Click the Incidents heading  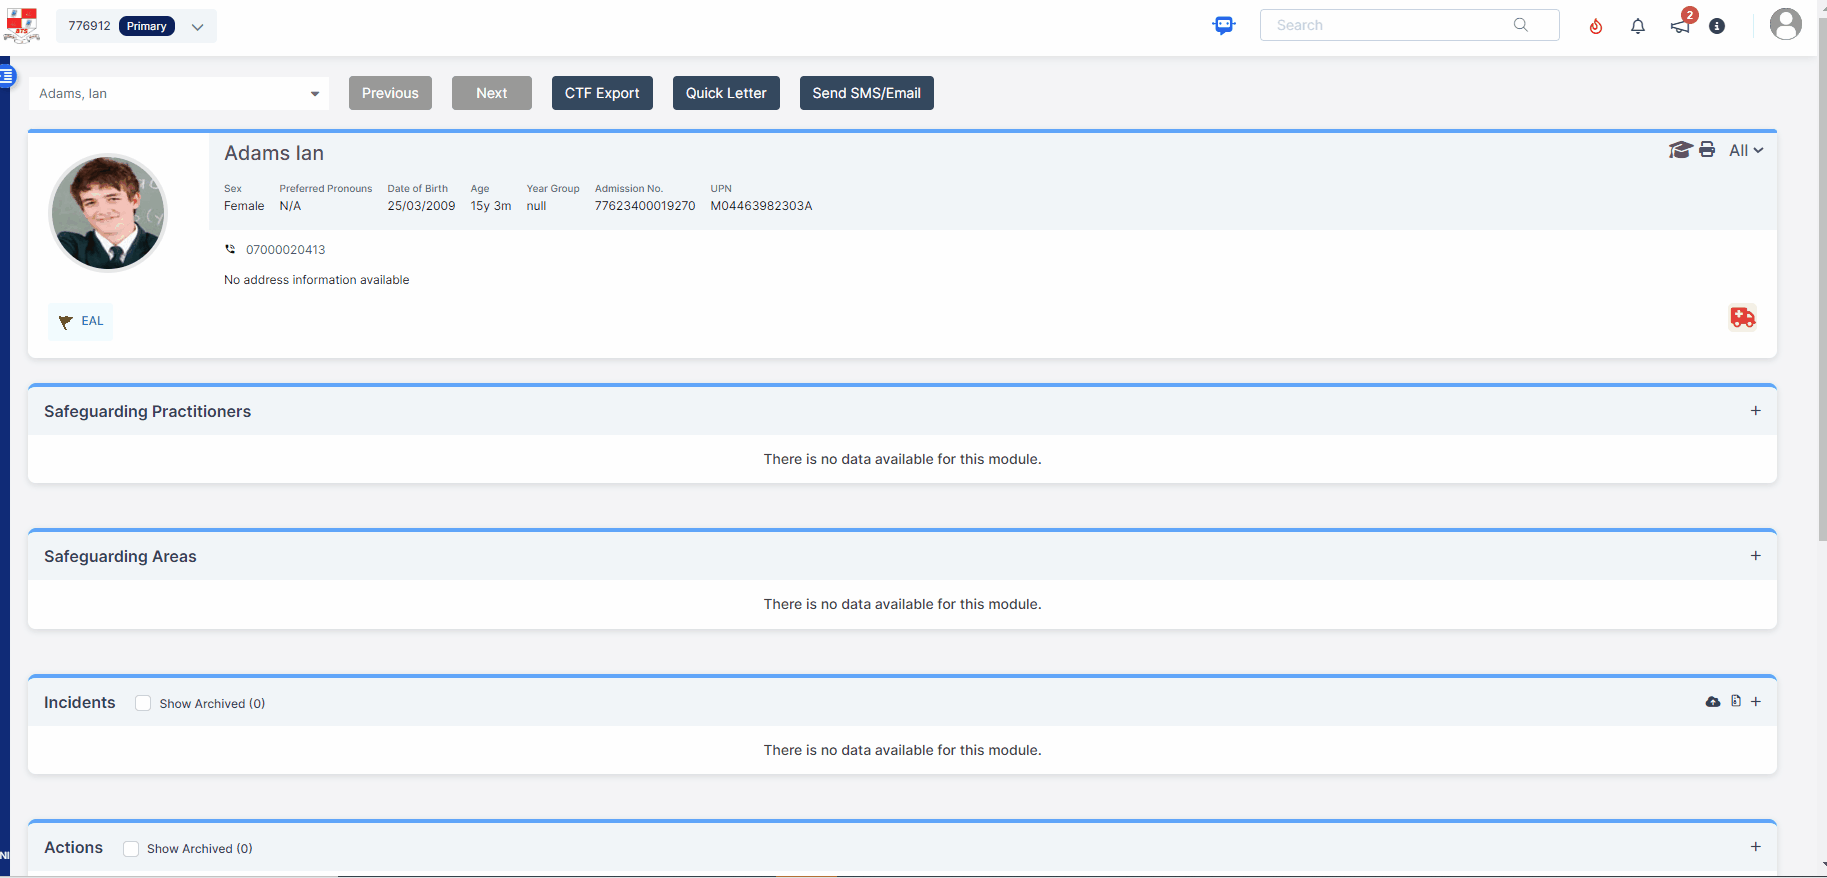coord(80,702)
